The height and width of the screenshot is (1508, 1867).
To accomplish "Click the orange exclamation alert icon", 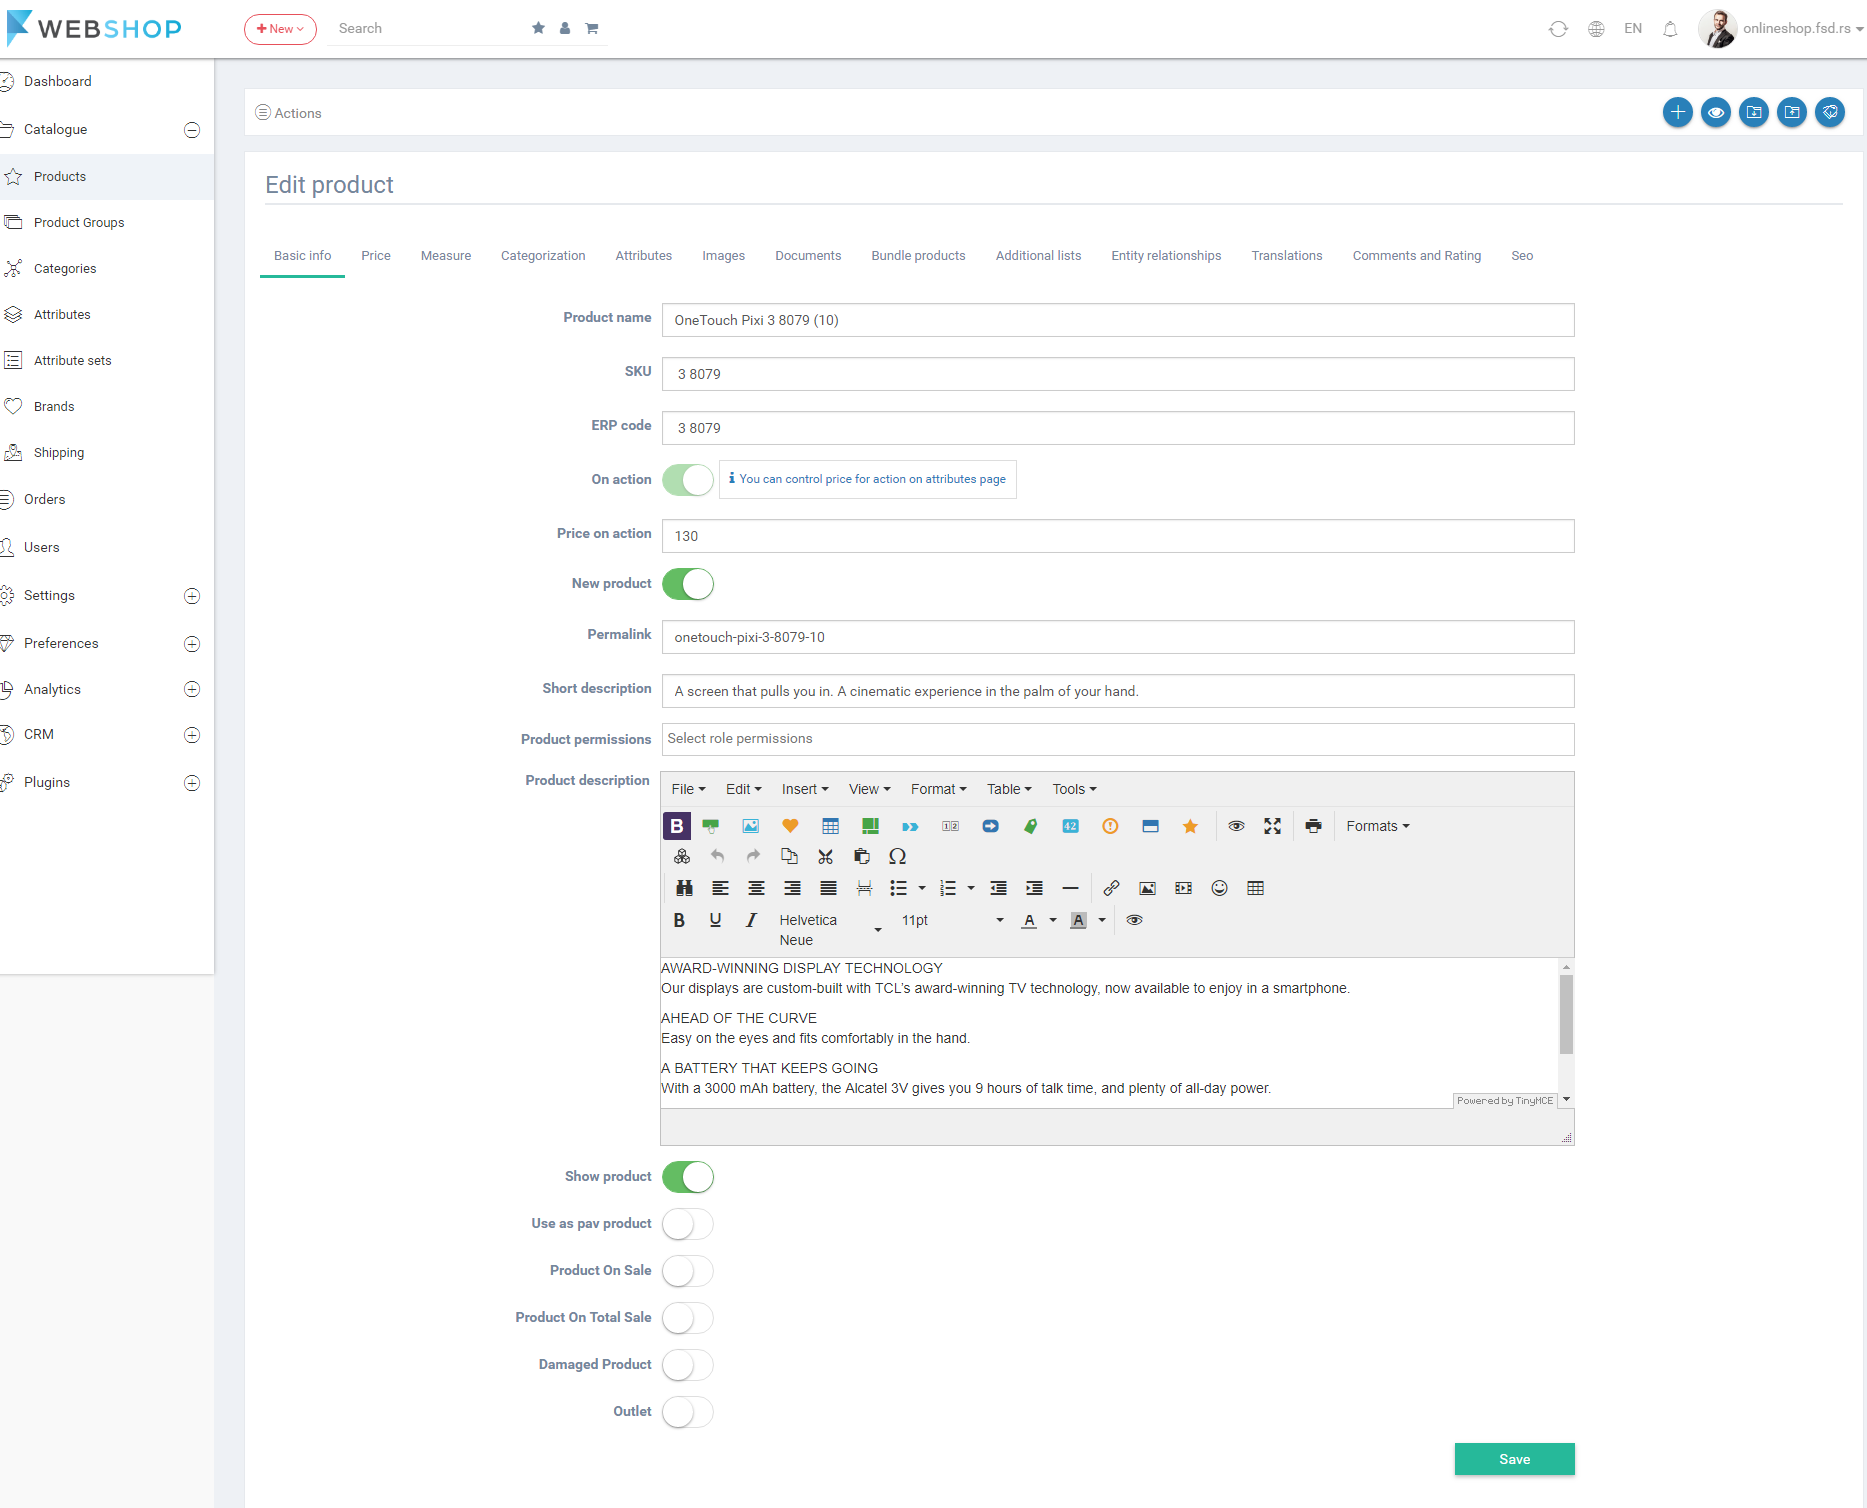I will (1110, 826).
